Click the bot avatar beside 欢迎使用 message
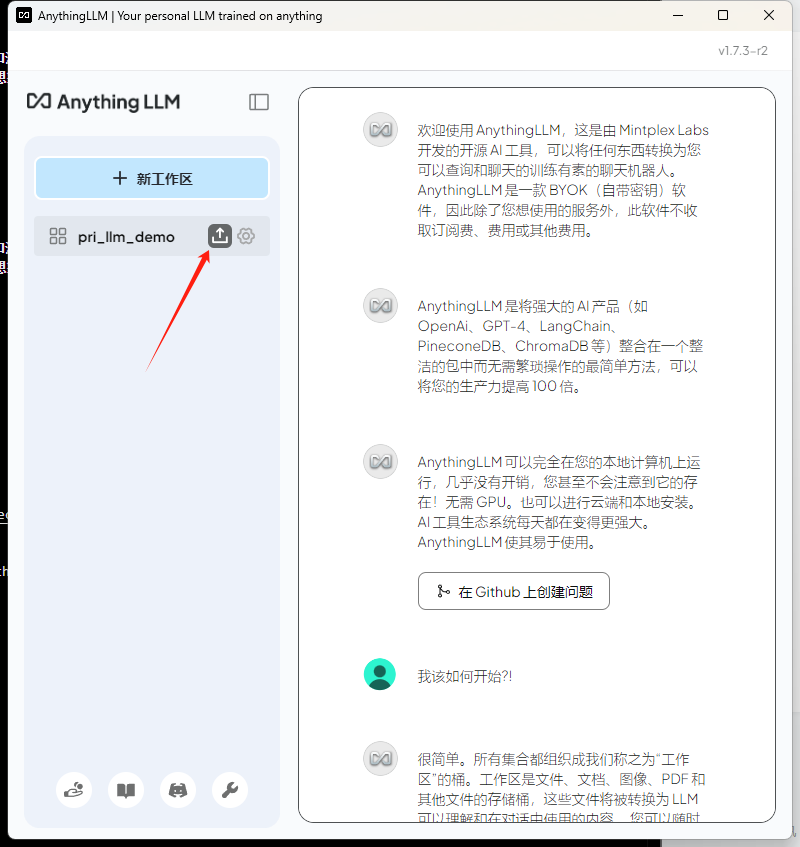800x847 pixels. pos(380,130)
